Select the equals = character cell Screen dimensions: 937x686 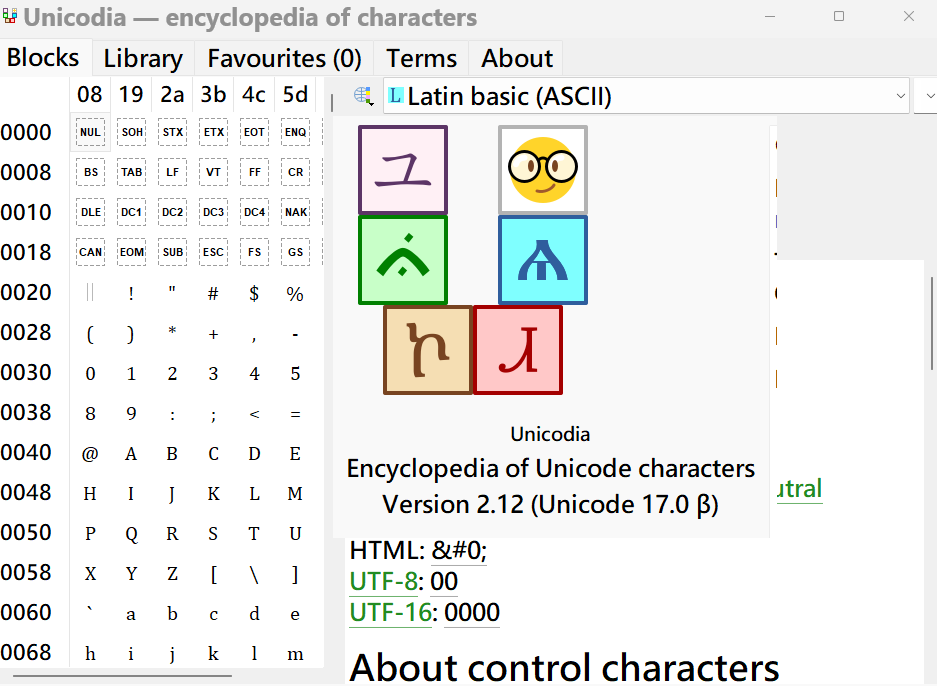(x=295, y=412)
